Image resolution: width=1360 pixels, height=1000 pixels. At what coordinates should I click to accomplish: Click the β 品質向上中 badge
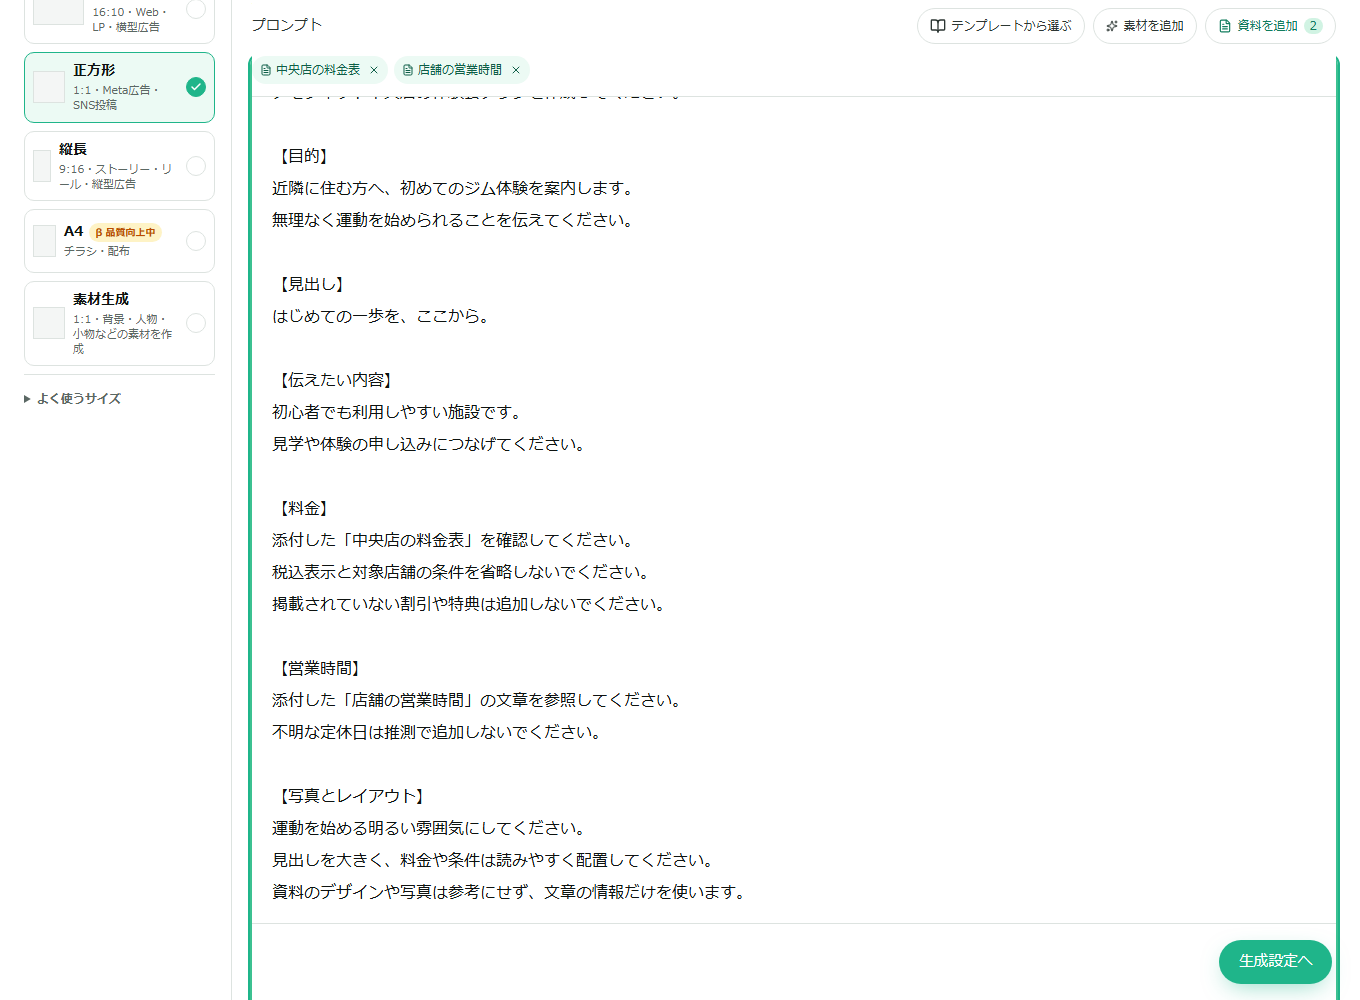pos(126,232)
